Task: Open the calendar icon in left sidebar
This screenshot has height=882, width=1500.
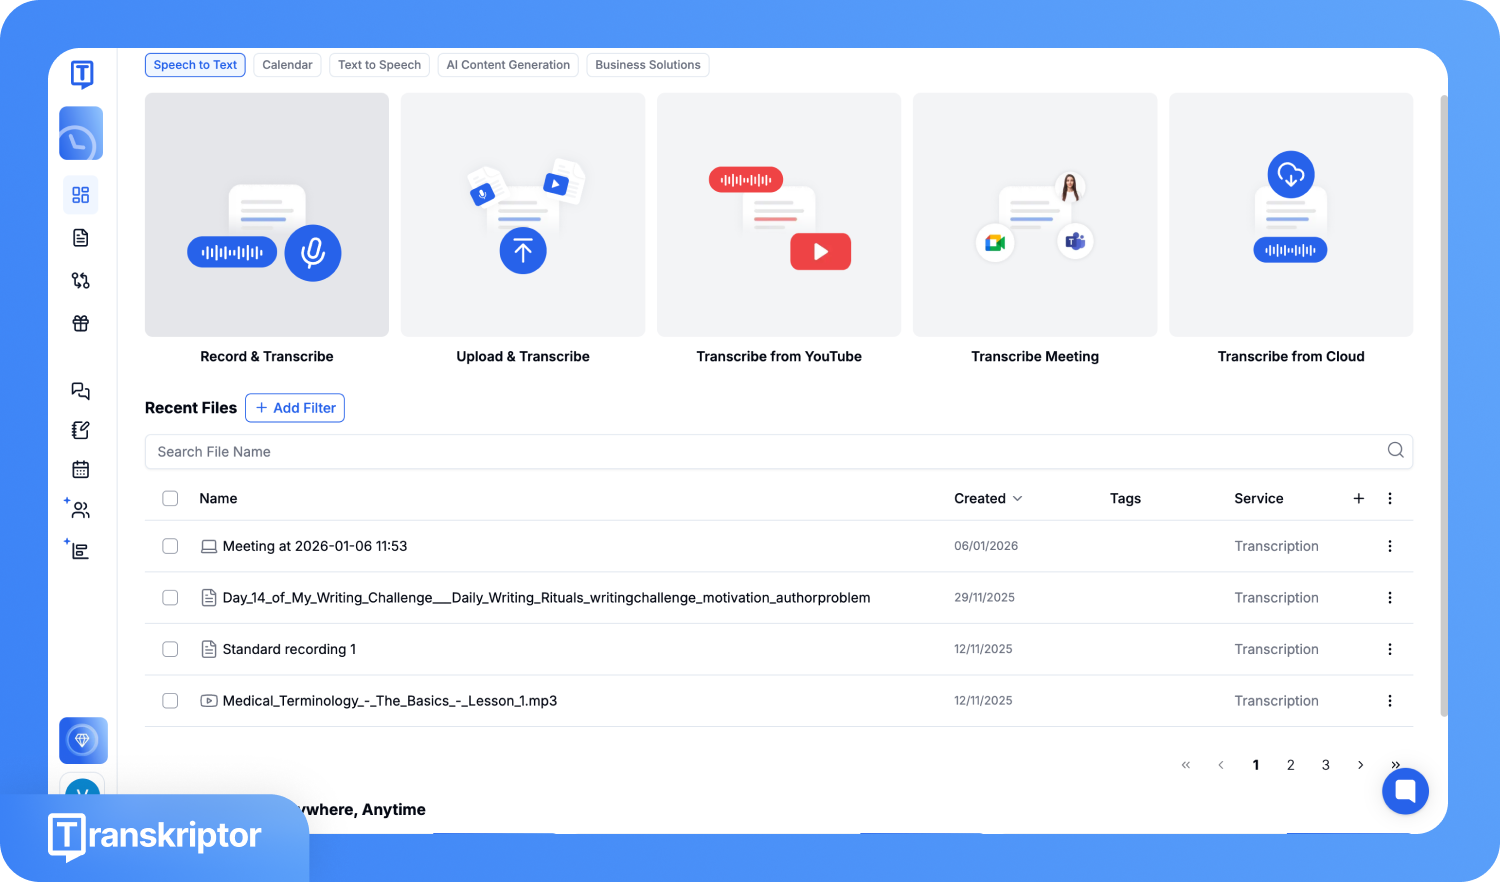Action: (81, 469)
